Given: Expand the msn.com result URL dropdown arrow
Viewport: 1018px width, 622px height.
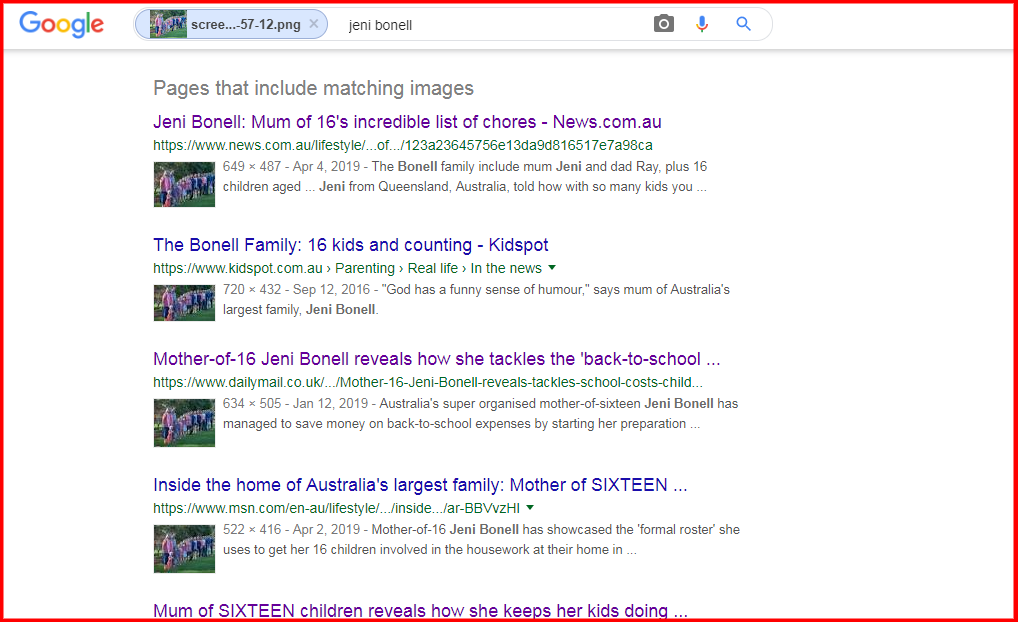Looking at the screenshot, I should click(530, 507).
